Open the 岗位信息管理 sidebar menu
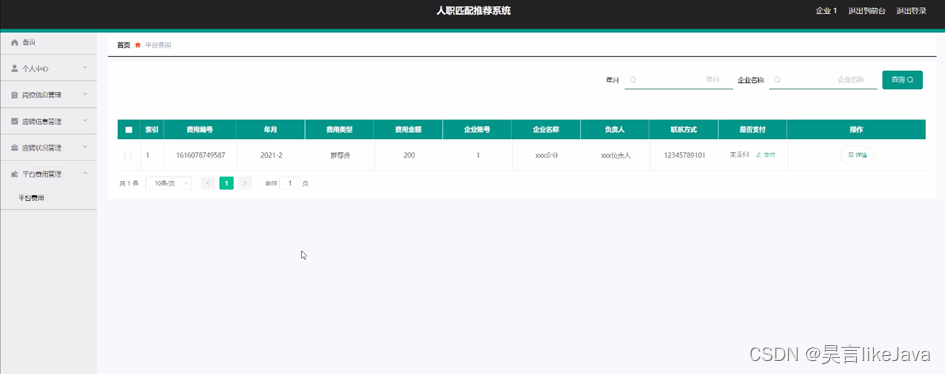Image resolution: width=945 pixels, height=374 pixels. pyautogui.click(x=48, y=95)
